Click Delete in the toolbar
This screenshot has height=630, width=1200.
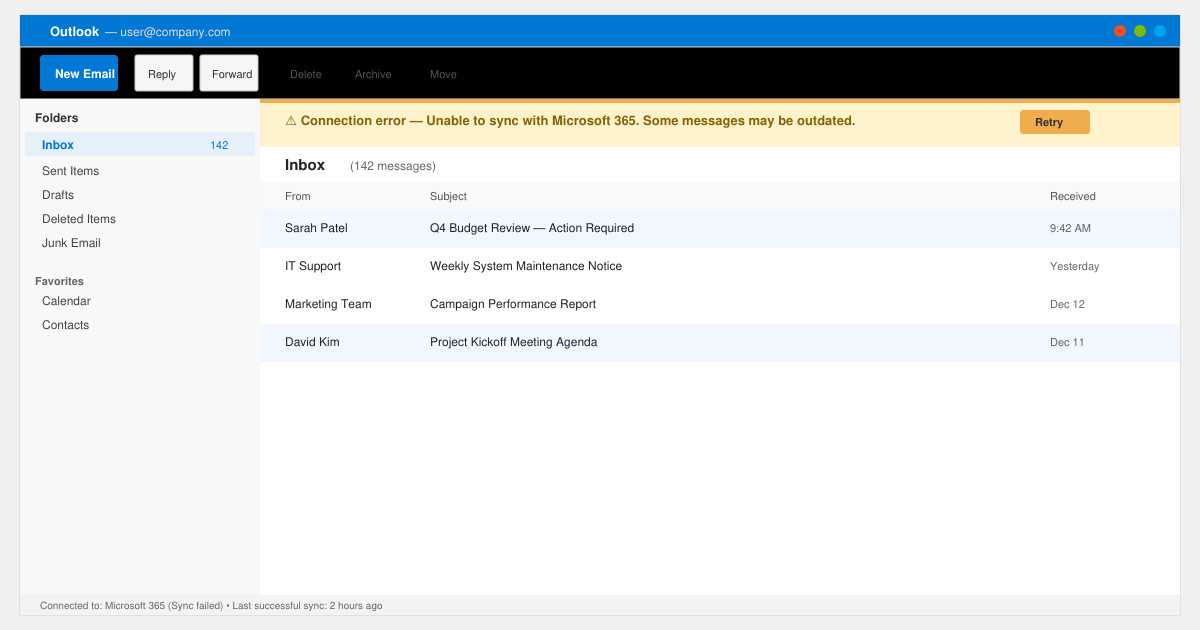[306, 74]
